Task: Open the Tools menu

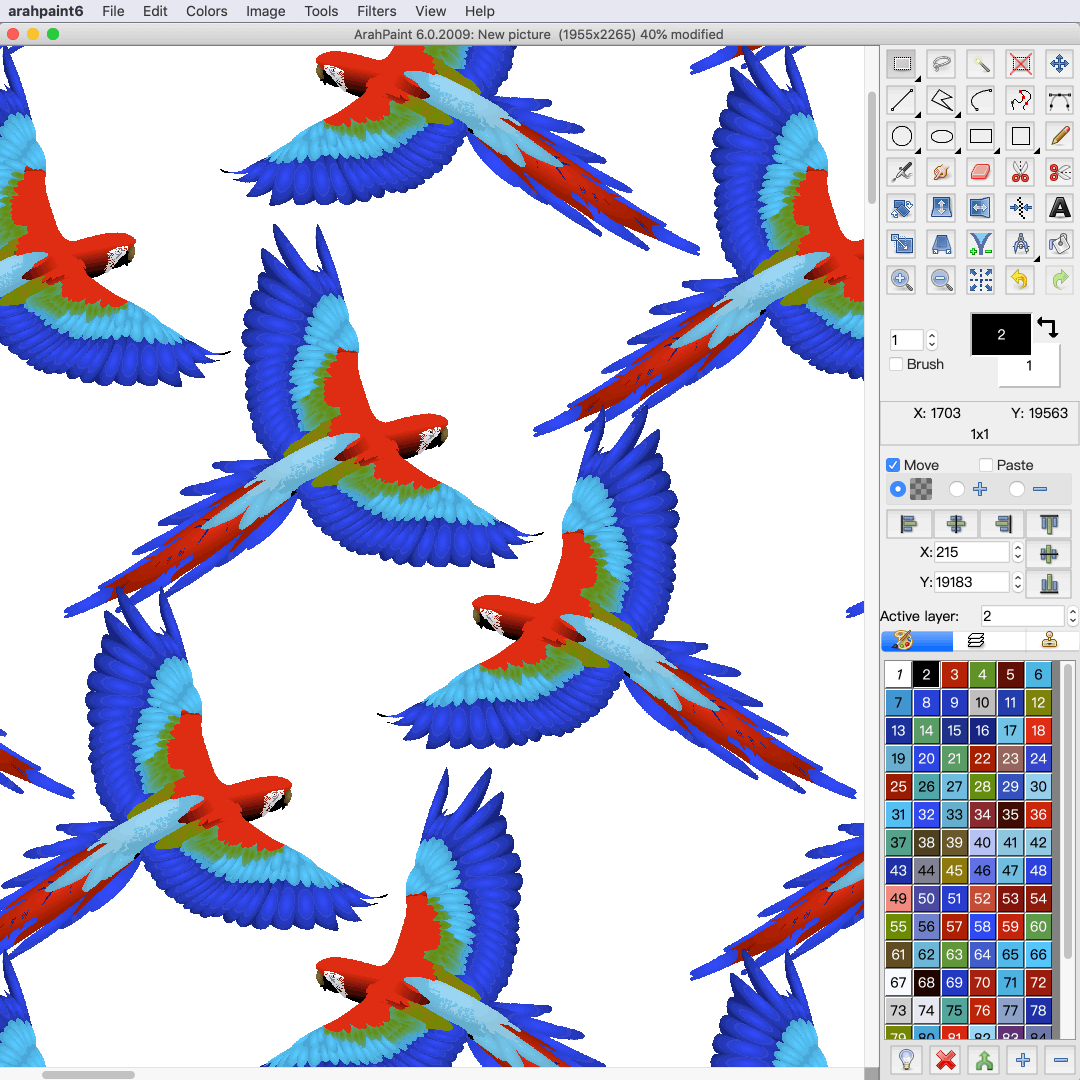Action: tap(321, 11)
